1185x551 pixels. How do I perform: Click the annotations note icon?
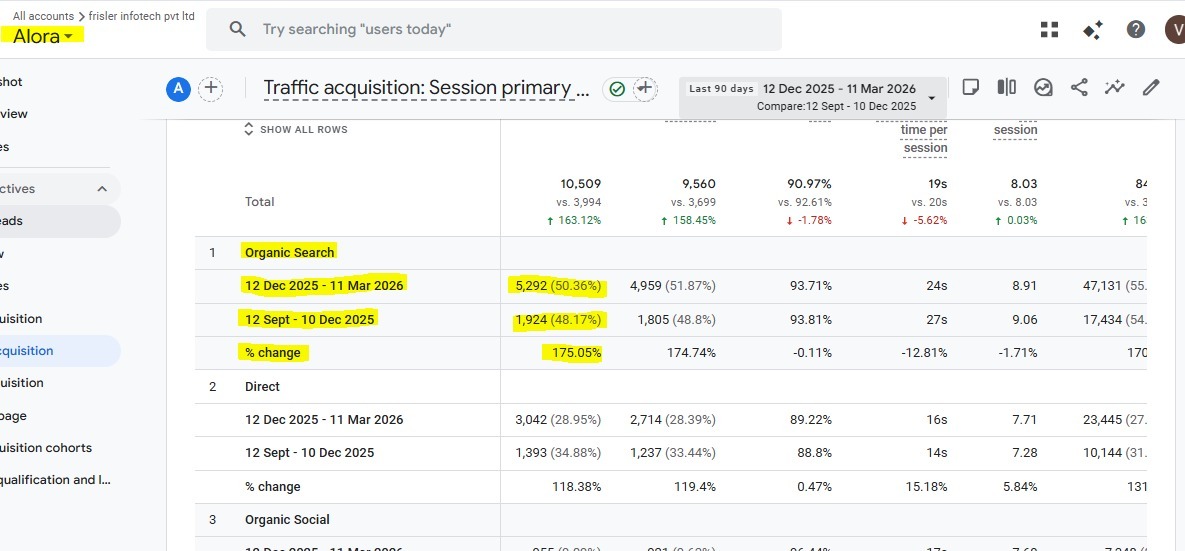pyautogui.click(x=970, y=88)
